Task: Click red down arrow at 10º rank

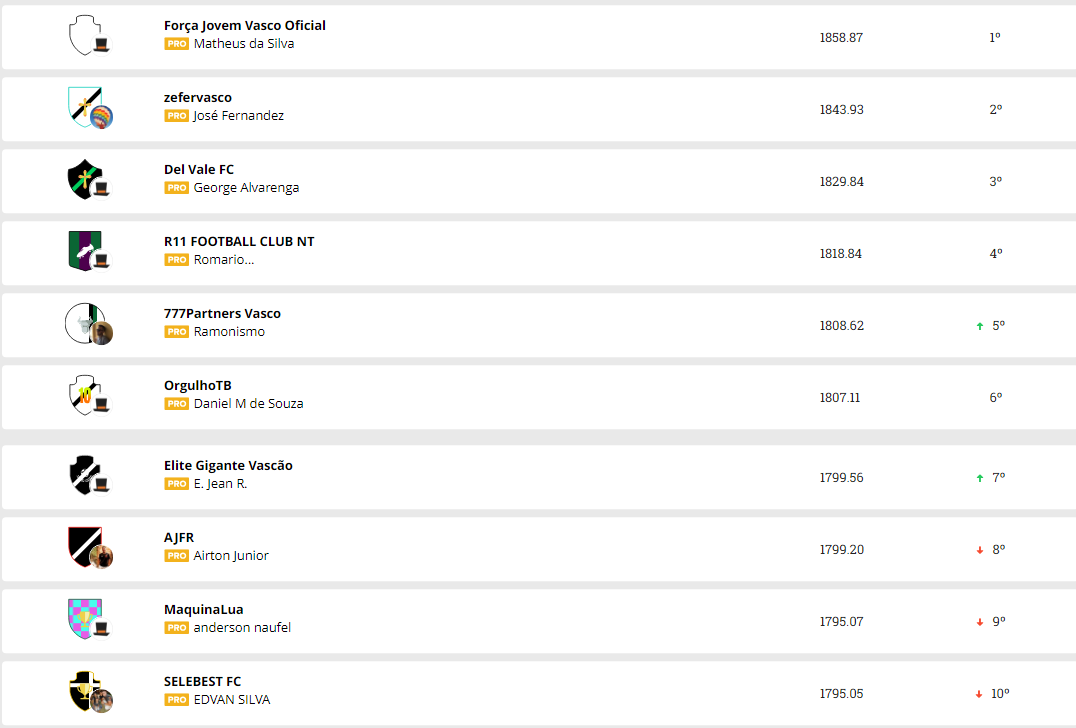Action: 978,694
